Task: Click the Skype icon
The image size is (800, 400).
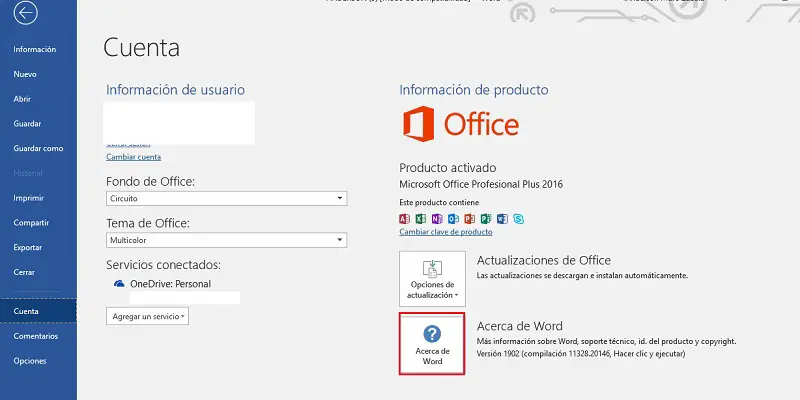Action: click(518, 219)
